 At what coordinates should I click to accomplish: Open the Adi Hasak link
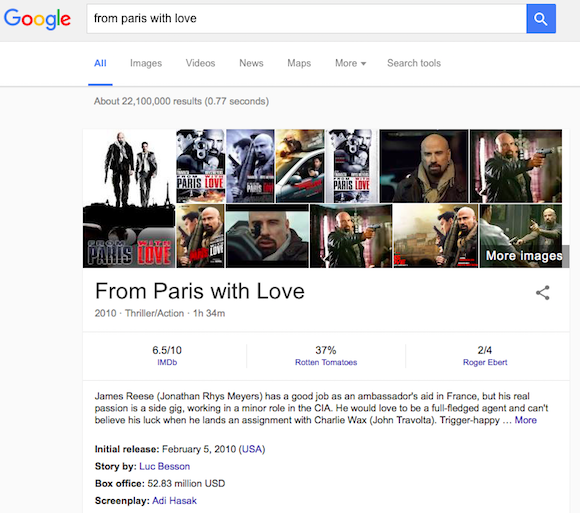click(174, 501)
